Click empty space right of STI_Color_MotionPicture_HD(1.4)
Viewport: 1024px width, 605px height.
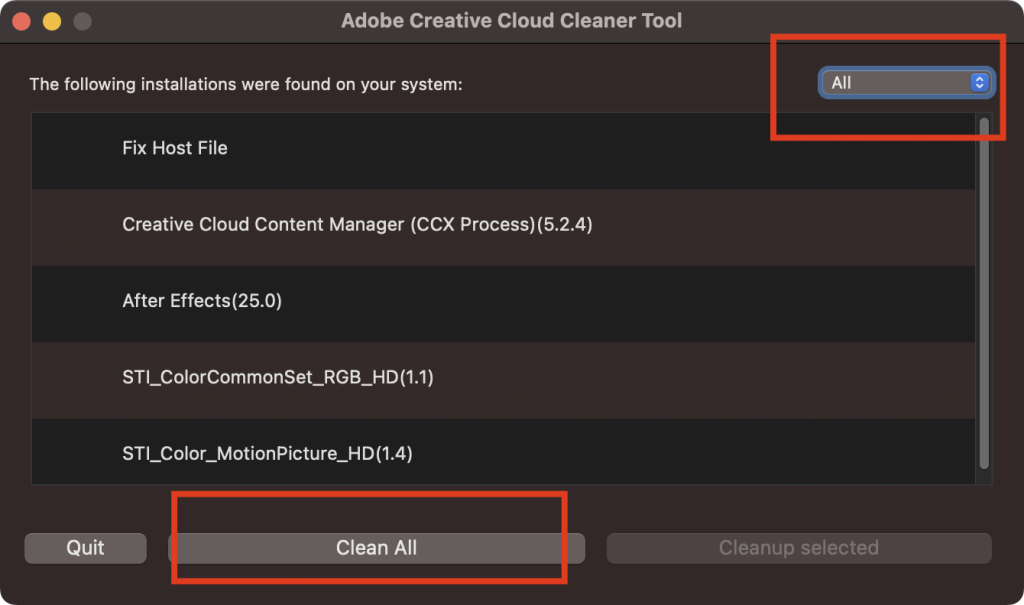[x=700, y=454]
